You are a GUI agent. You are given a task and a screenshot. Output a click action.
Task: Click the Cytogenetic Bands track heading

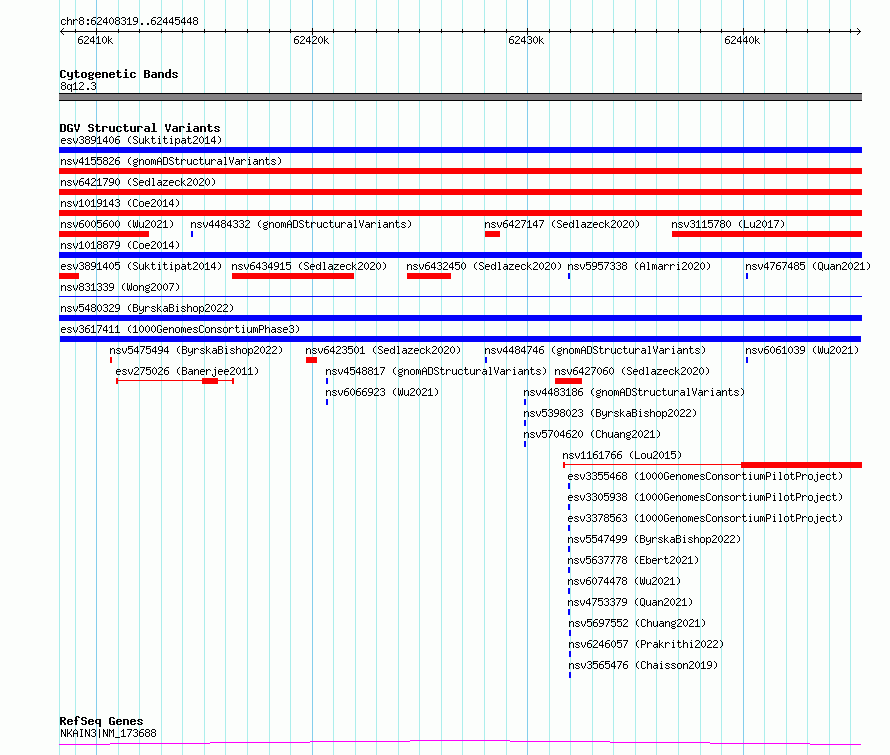[x=119, y=74]
